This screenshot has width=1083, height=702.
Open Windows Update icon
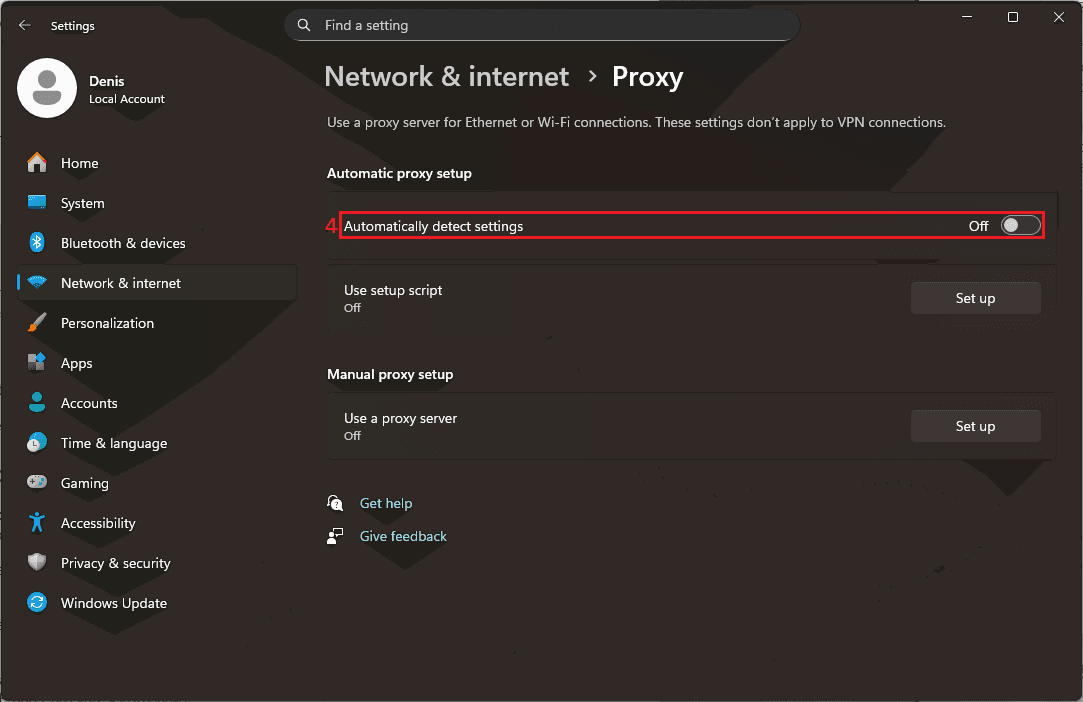click(x=37, y=603)
